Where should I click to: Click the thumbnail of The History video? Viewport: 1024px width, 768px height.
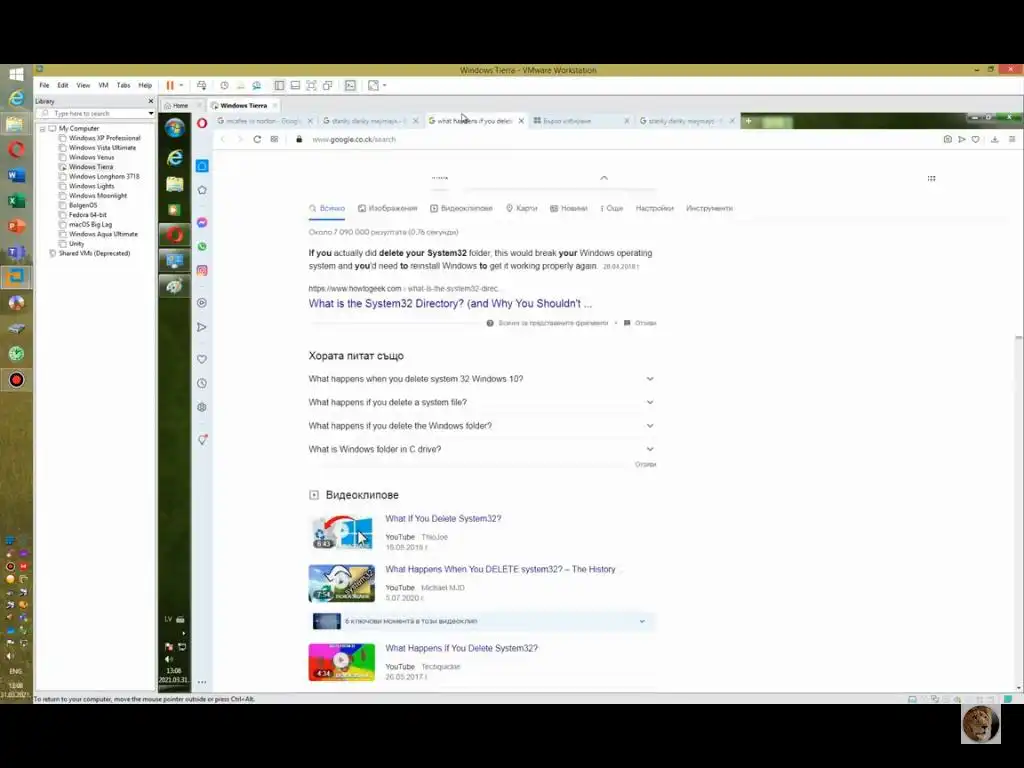[x=342, y=584]
